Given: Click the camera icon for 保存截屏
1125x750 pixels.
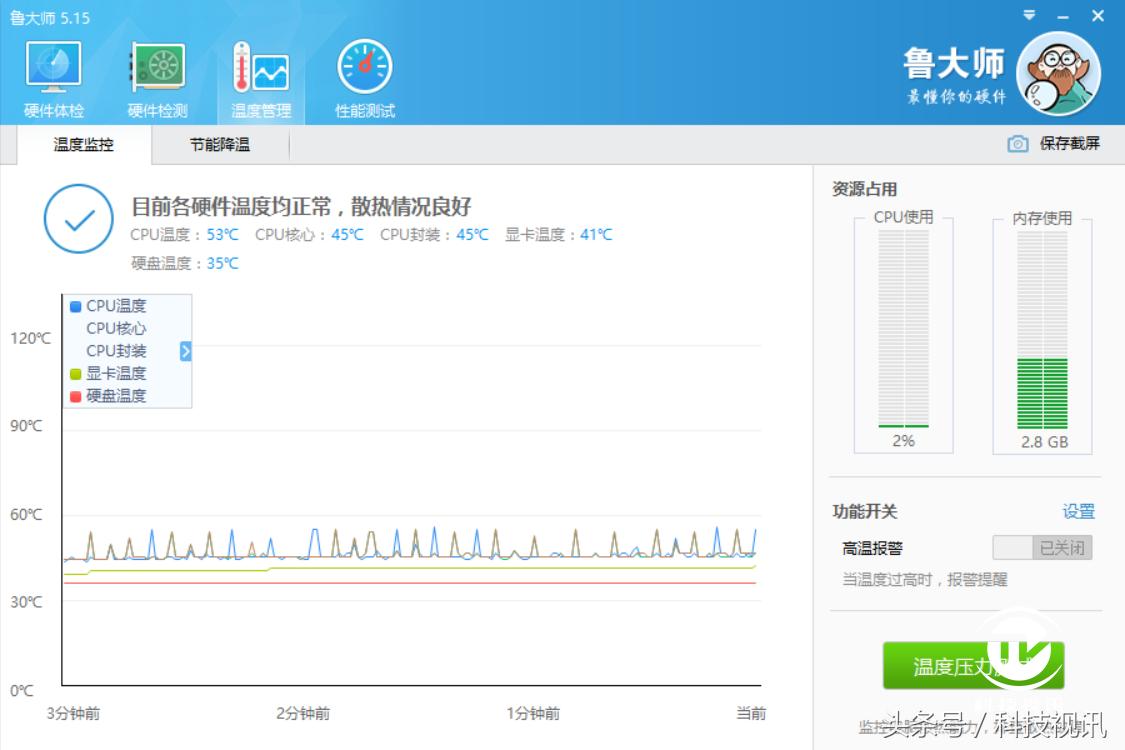Looking at the screenshot, I should (1016, 144).
